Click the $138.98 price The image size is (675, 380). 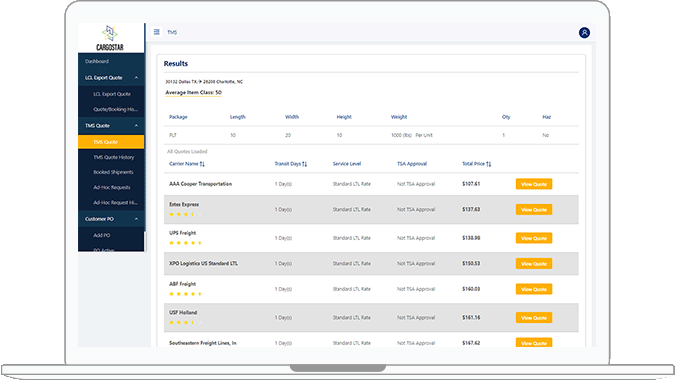pos(471,238)
